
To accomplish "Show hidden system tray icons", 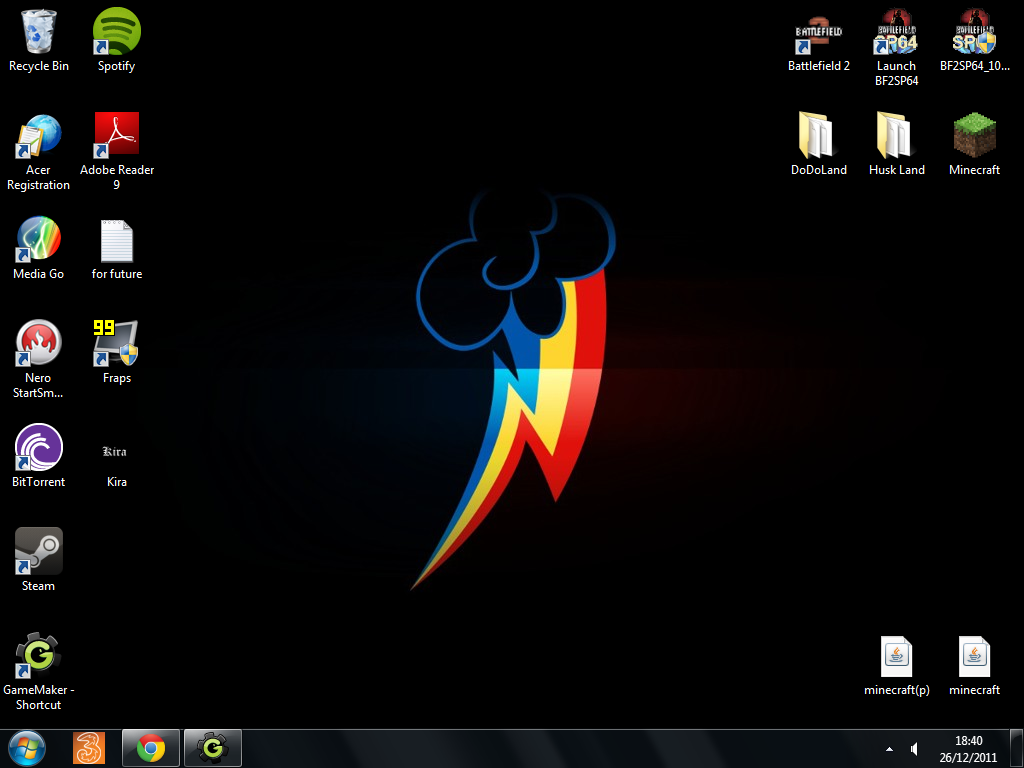I will (x=889, y=749).
